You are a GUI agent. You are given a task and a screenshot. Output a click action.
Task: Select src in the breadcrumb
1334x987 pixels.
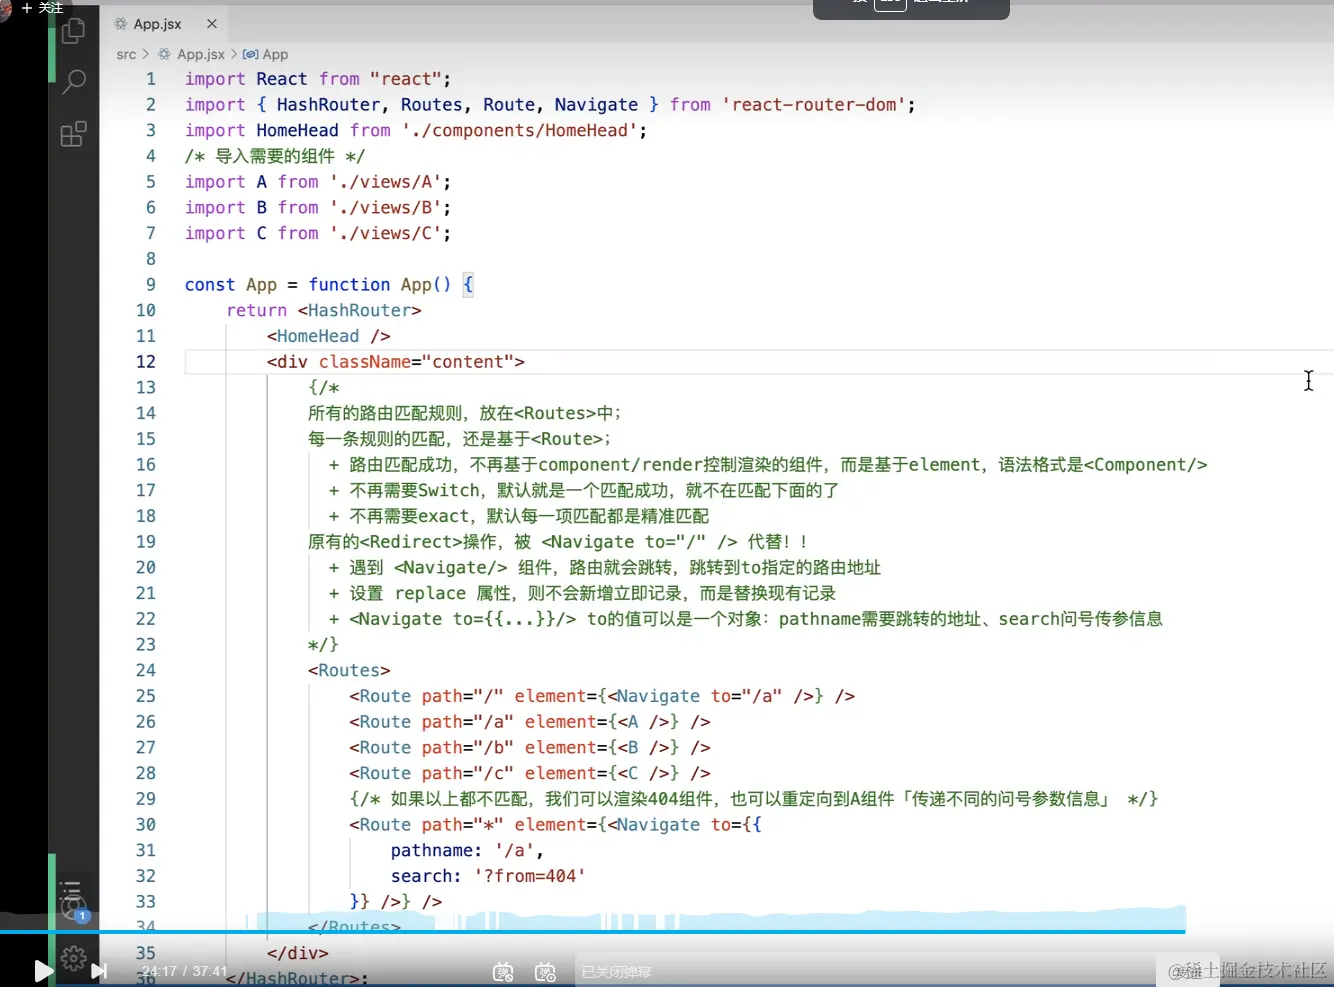(x=126, y=54)
